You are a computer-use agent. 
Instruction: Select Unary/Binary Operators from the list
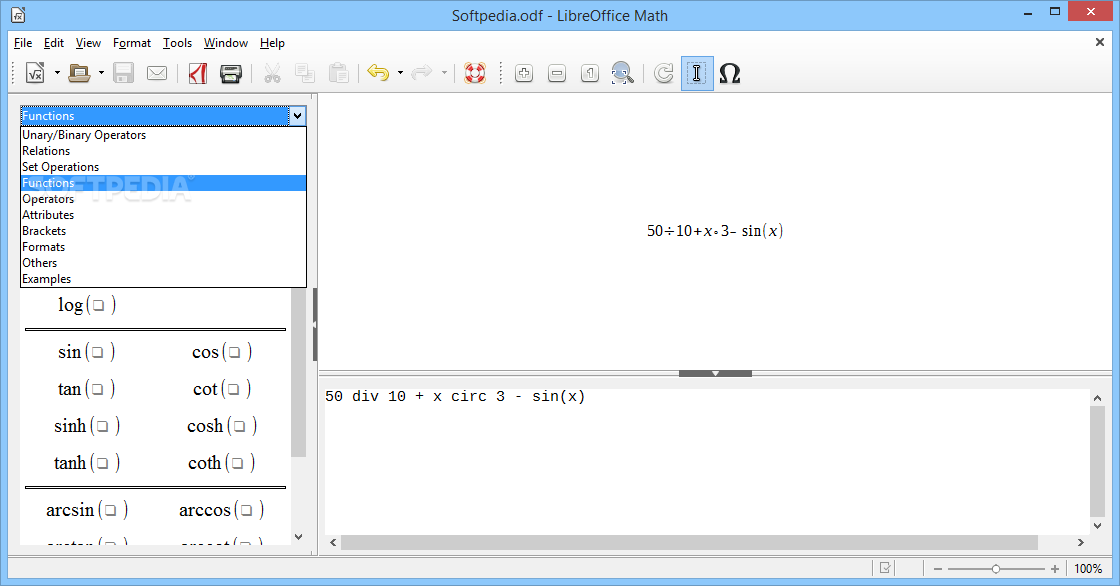(164, 135)
